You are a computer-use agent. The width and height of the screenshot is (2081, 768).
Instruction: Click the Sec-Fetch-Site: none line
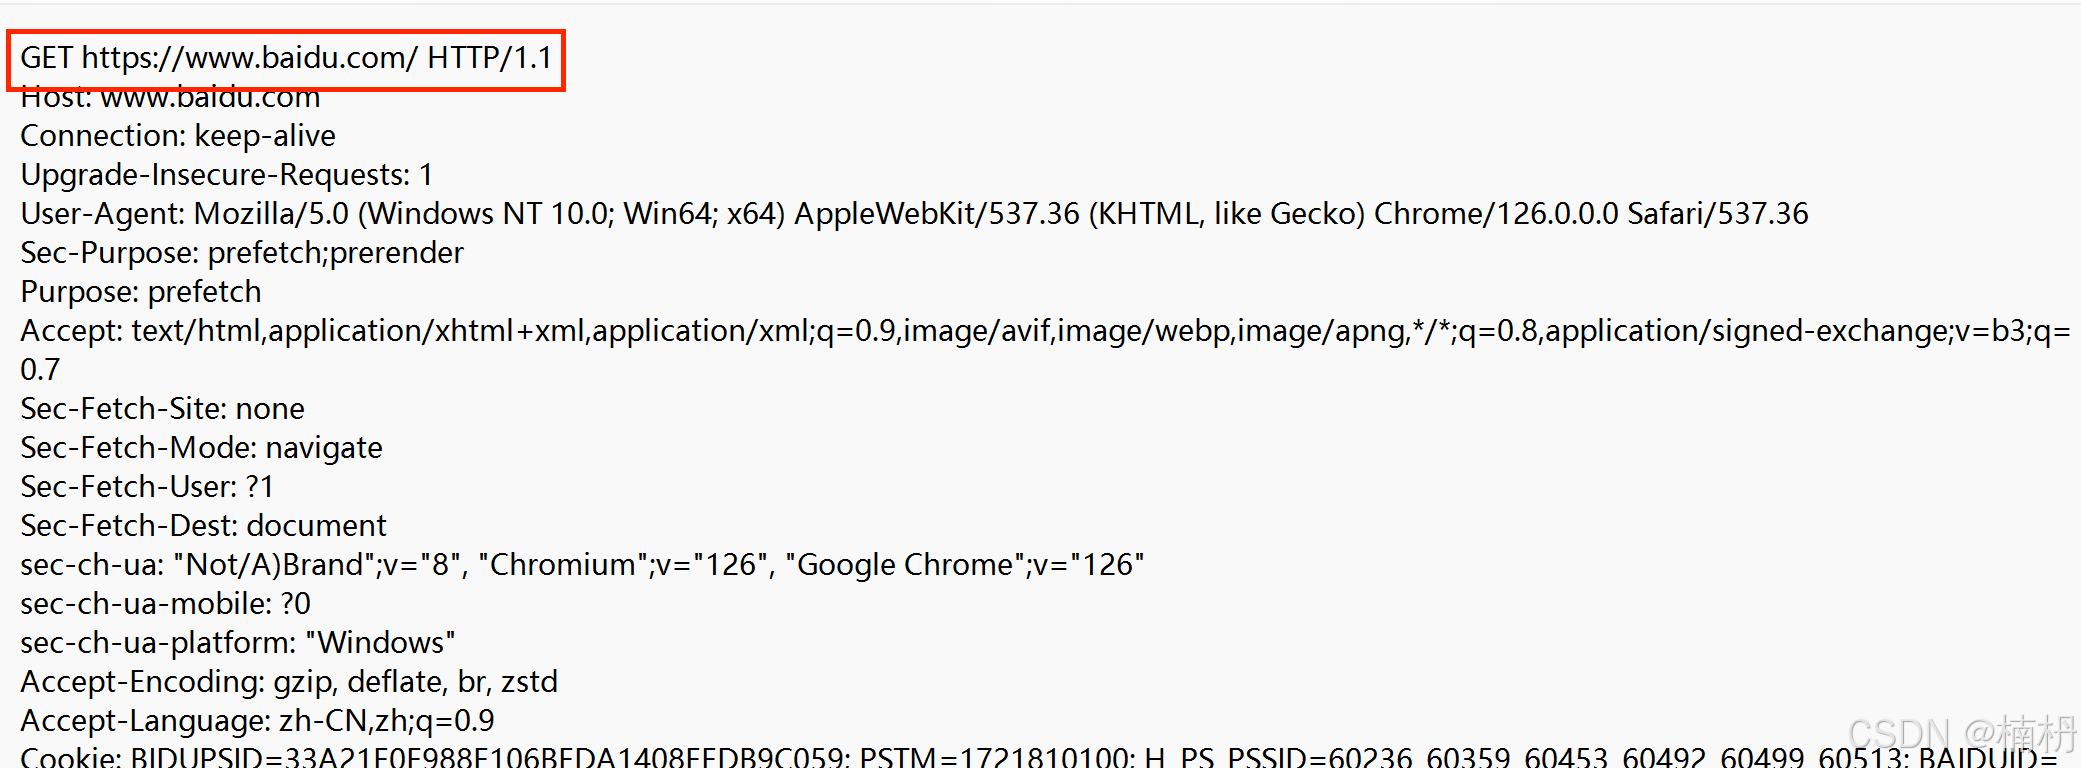pos(162,409)
